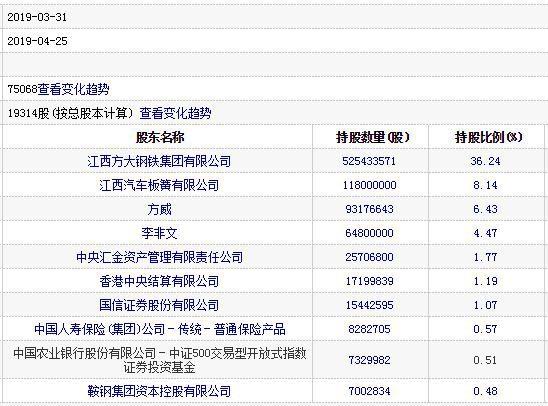Select percentage 1.07
The height and width of the screenshot is (406, 548).
pos(485,305)
